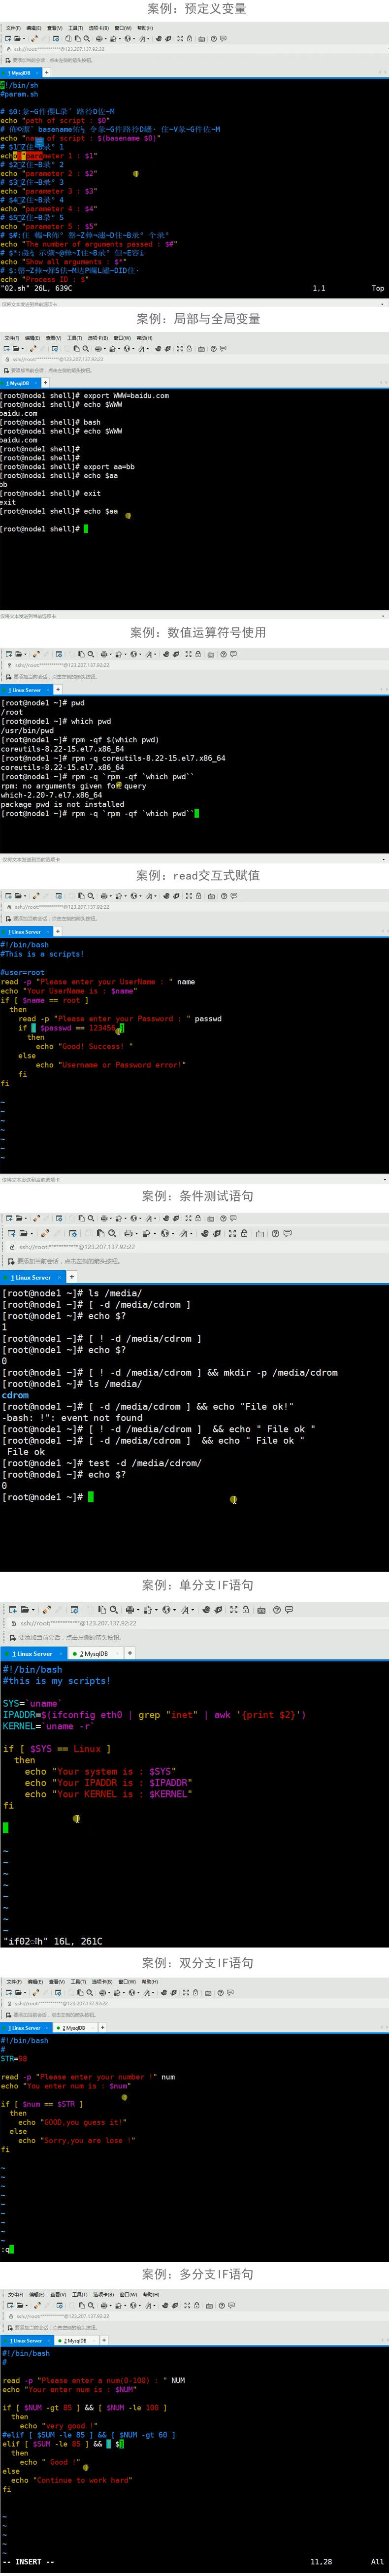
Task: Select 1 MysqlDB tab in 预定义变量 window
Action: (20, 72)
